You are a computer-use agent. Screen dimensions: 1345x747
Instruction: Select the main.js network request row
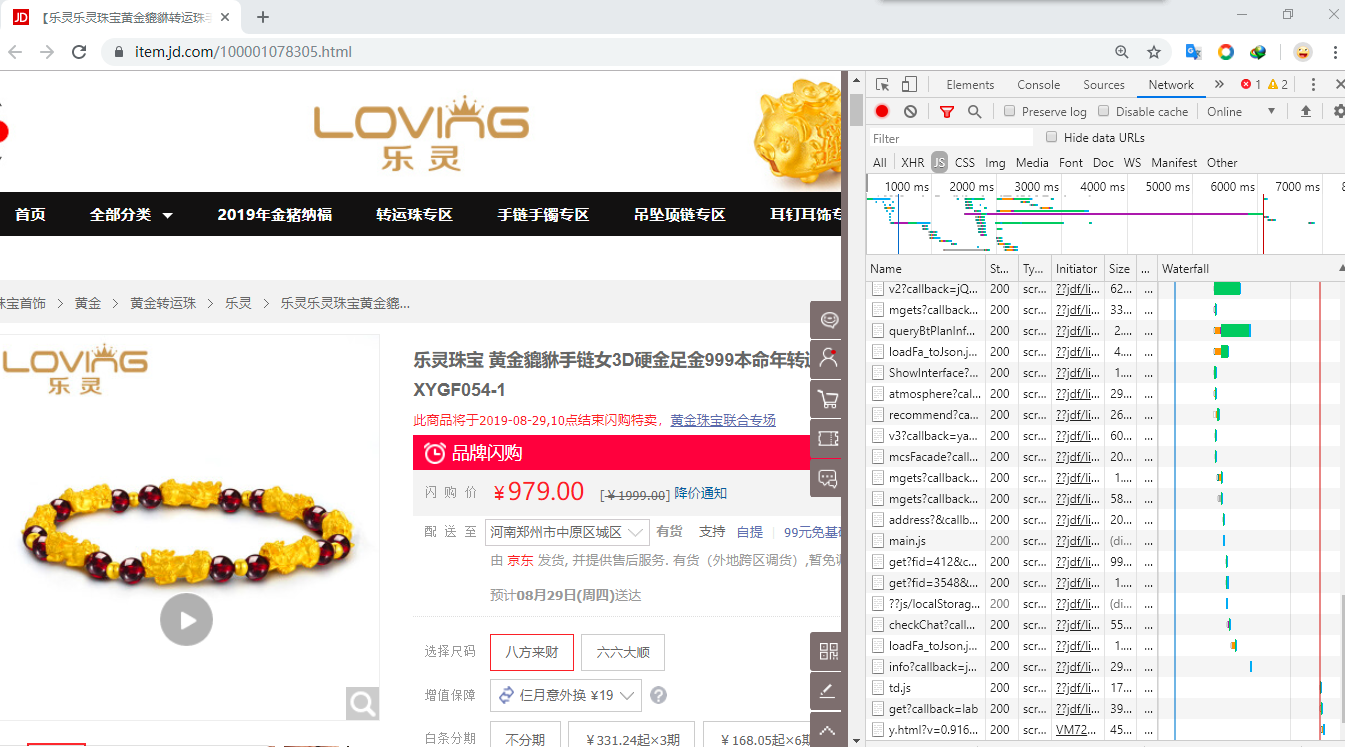click(x=1105, y=541)
